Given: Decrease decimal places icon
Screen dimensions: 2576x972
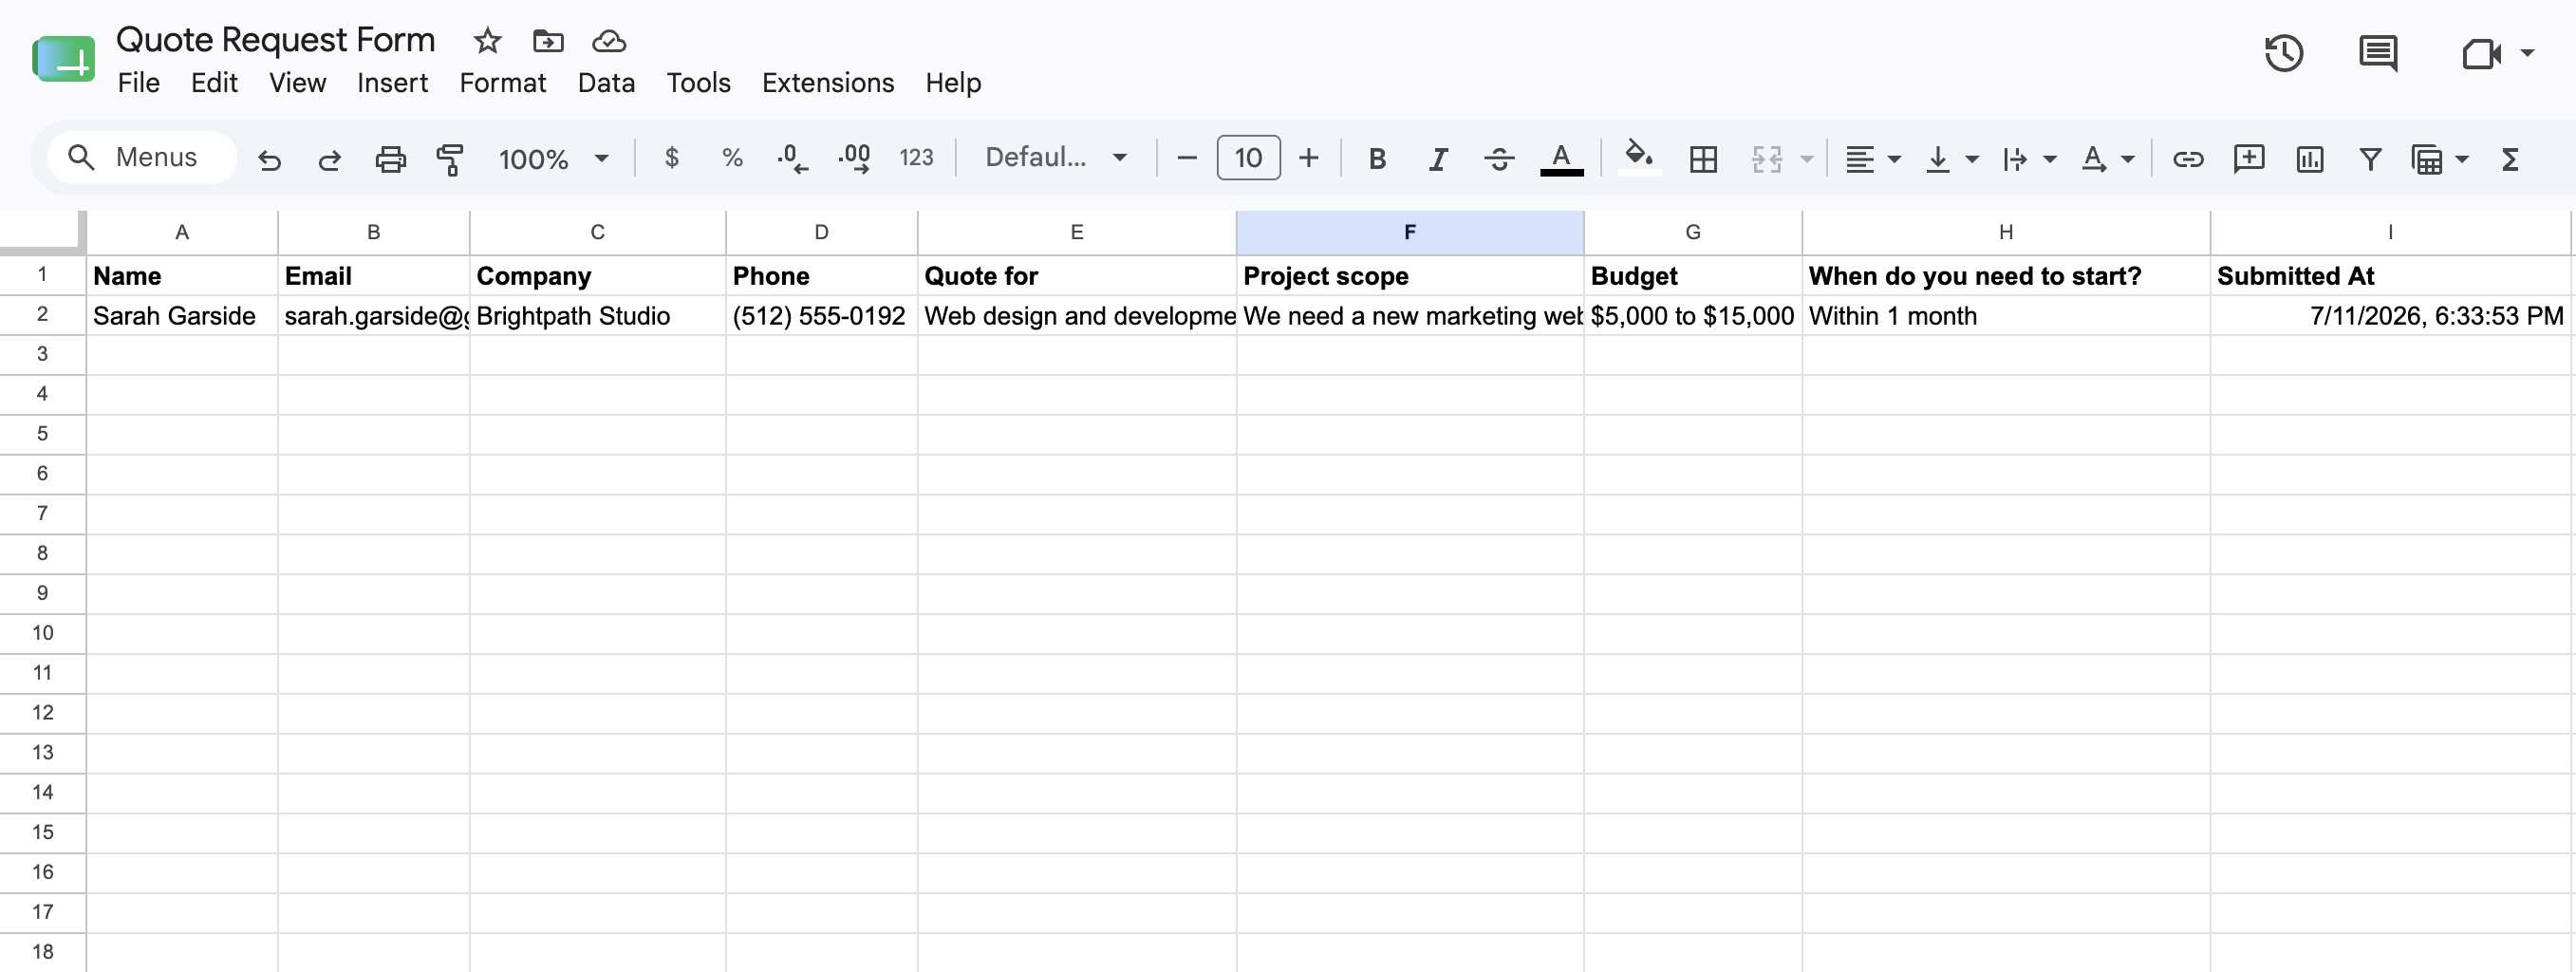Looking at the screenshot, I should click(x=792, y=158).
